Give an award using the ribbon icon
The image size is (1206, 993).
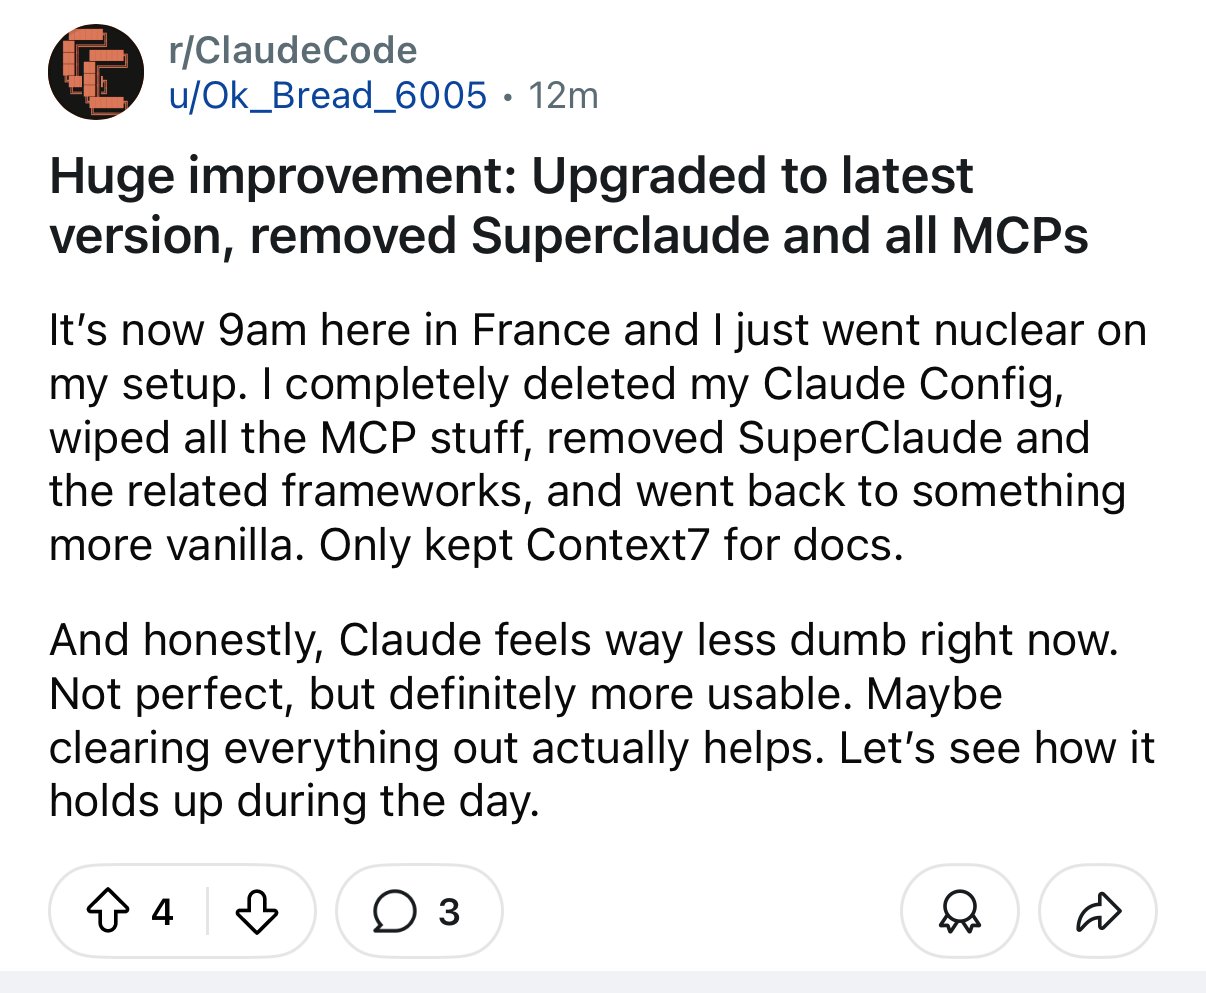[959, 911]
